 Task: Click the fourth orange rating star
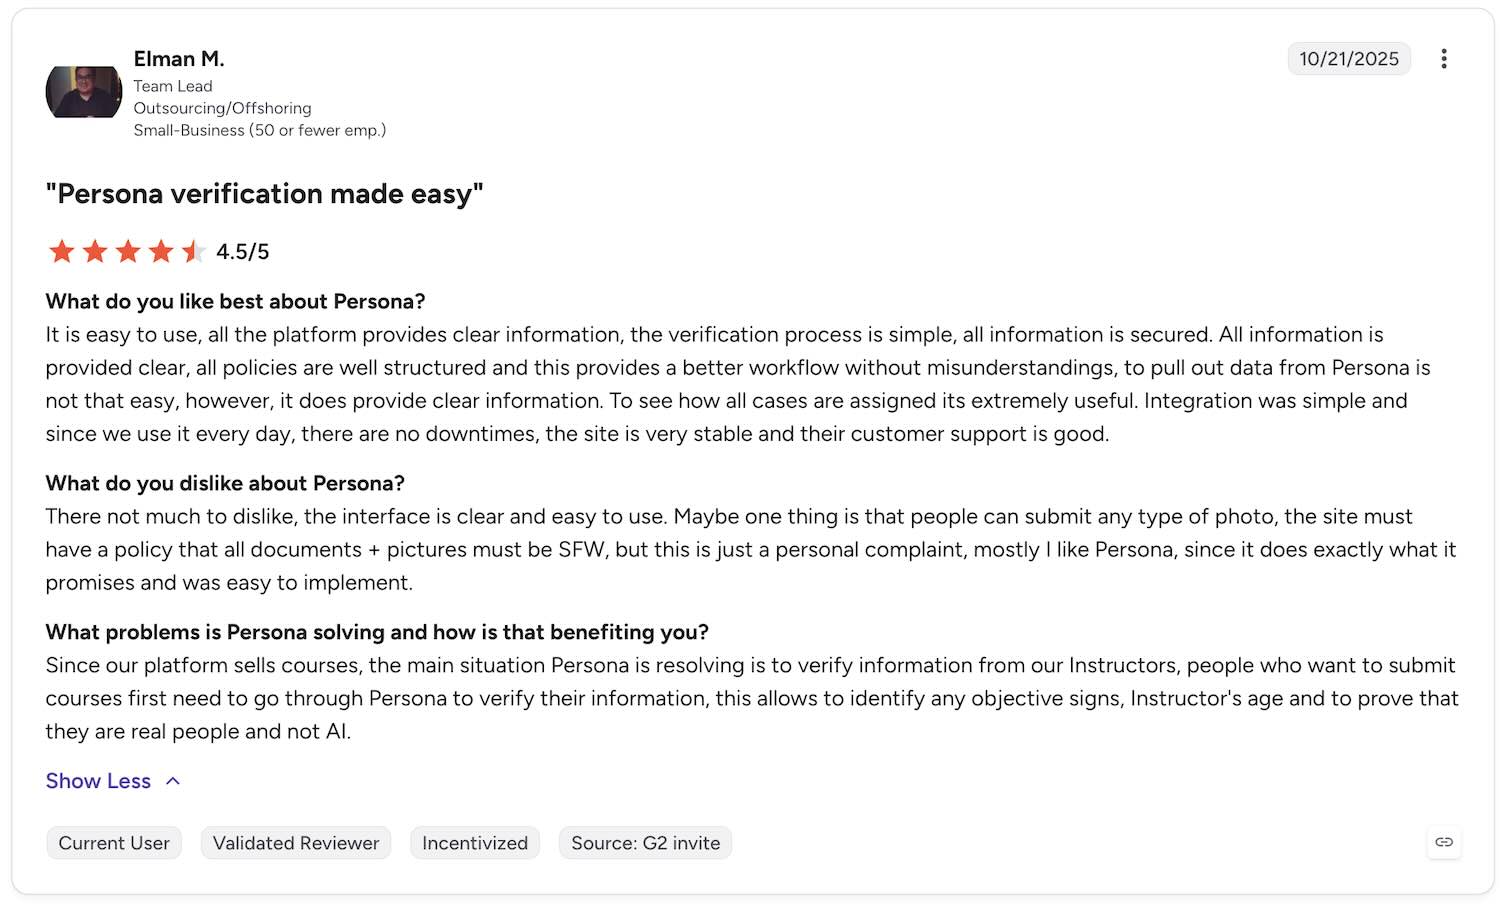coord(161,251)
